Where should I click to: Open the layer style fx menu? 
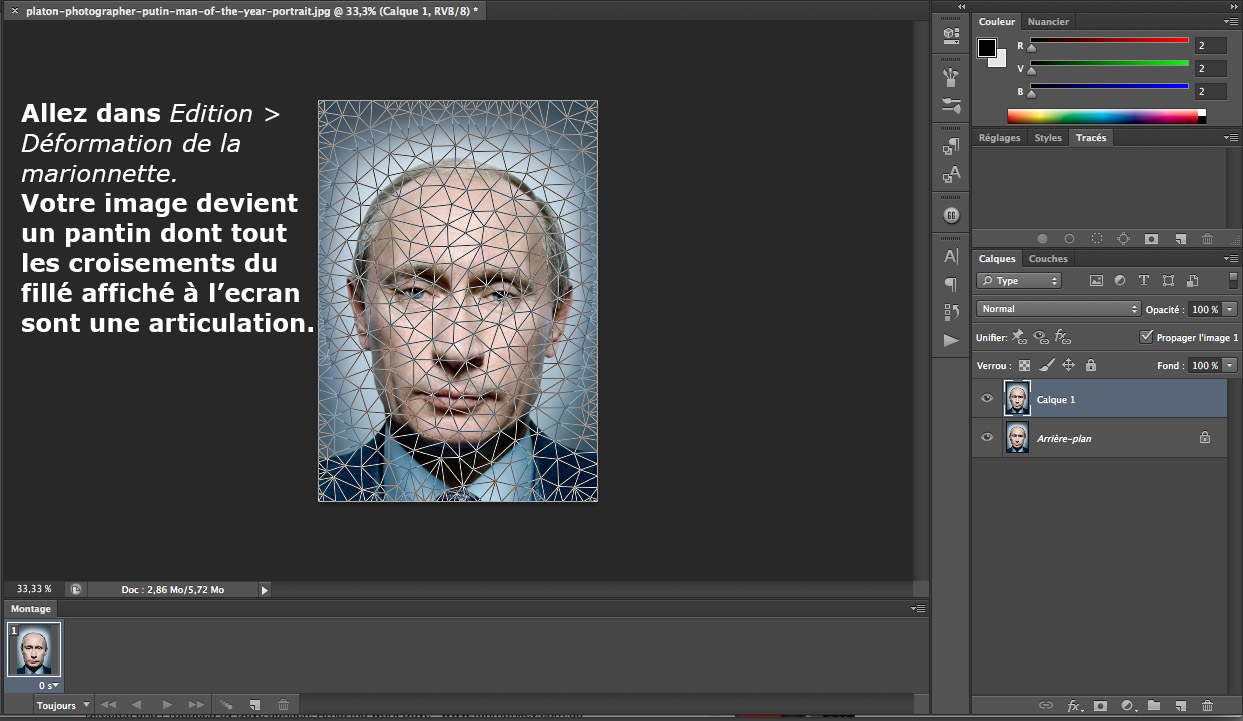pyautogui.click(x=1074, y=706)
